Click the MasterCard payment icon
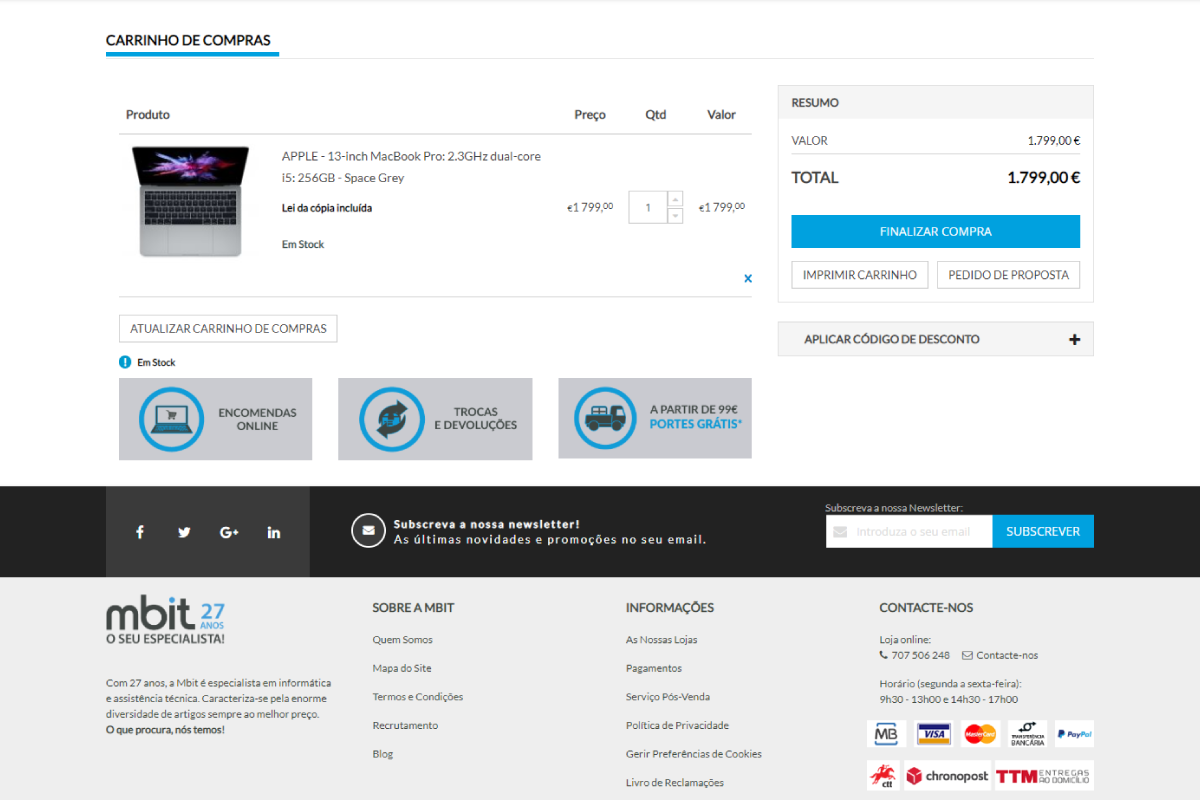 pos(980,734)
